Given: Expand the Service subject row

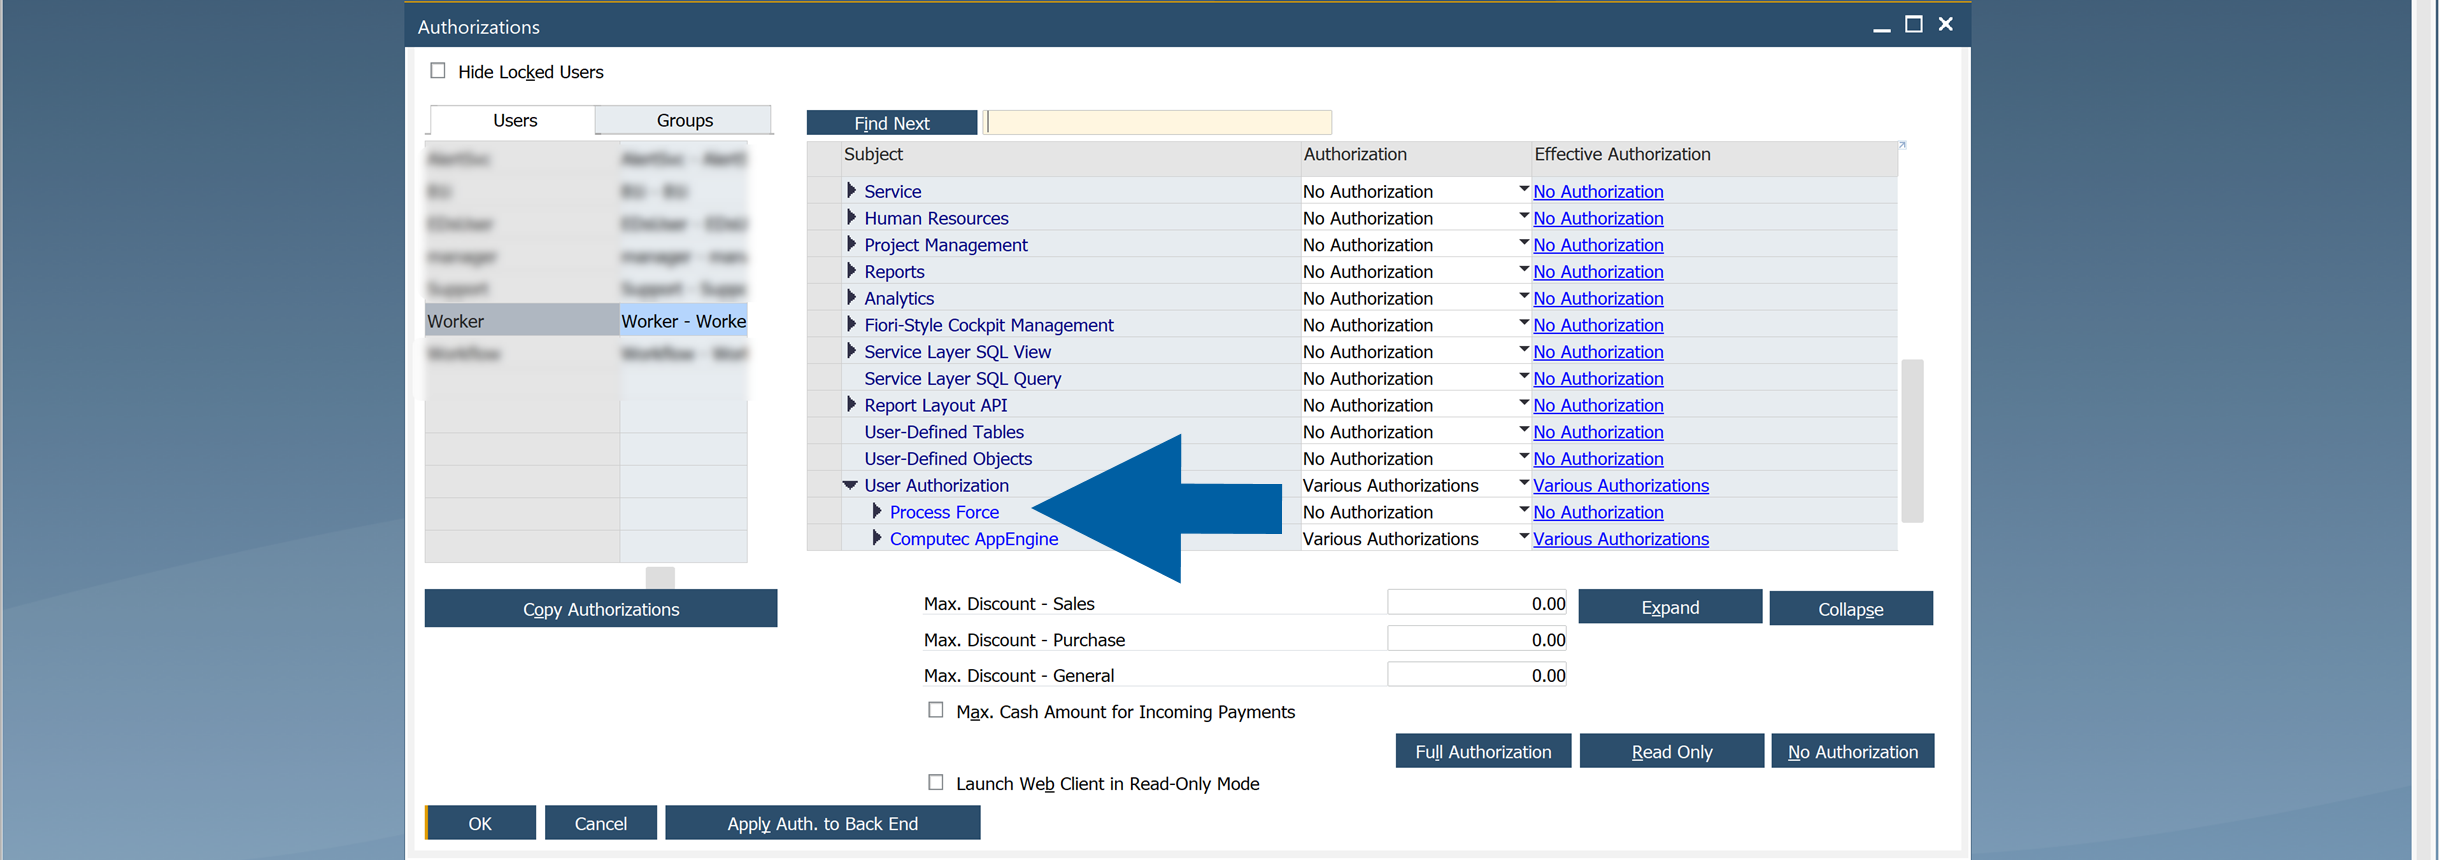Looking at the screenshot, I should (x=851, y=190).
